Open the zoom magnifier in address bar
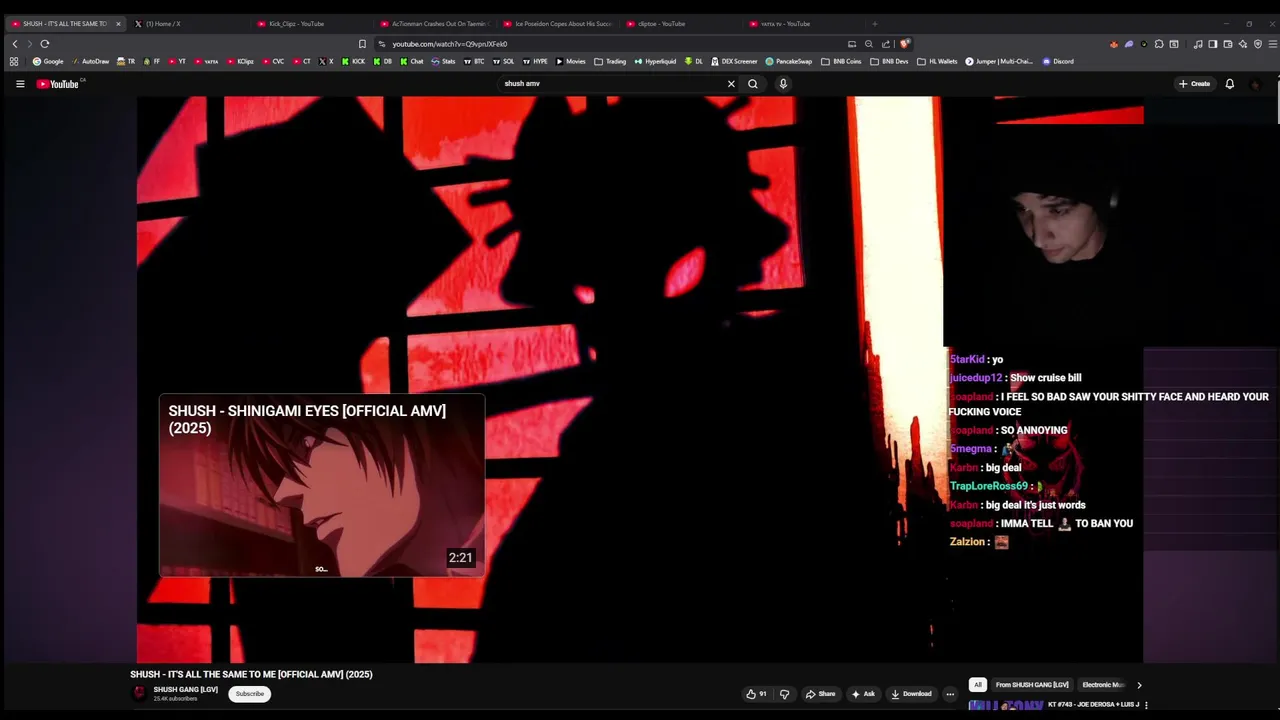1280x720 pixels. pos(868,44)
